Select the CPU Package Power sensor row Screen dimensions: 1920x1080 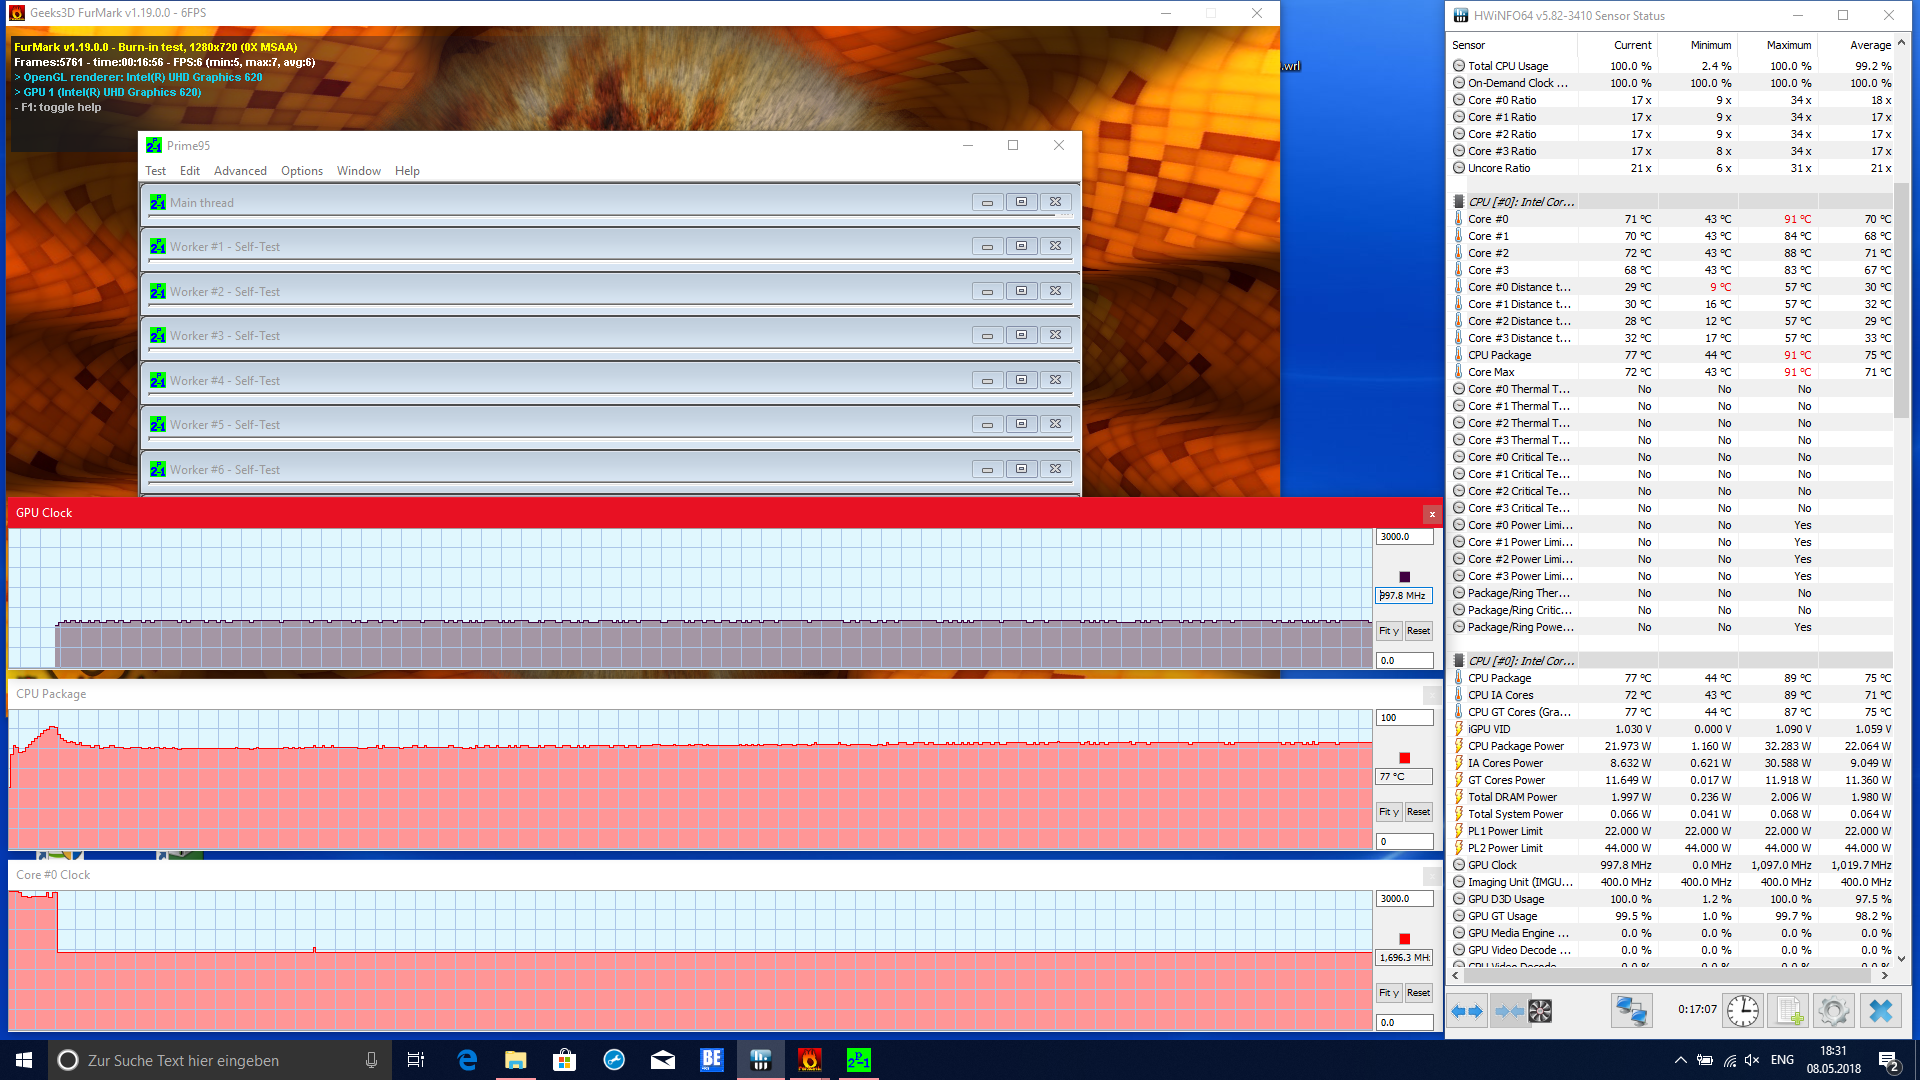click(x=1672, y=746)
